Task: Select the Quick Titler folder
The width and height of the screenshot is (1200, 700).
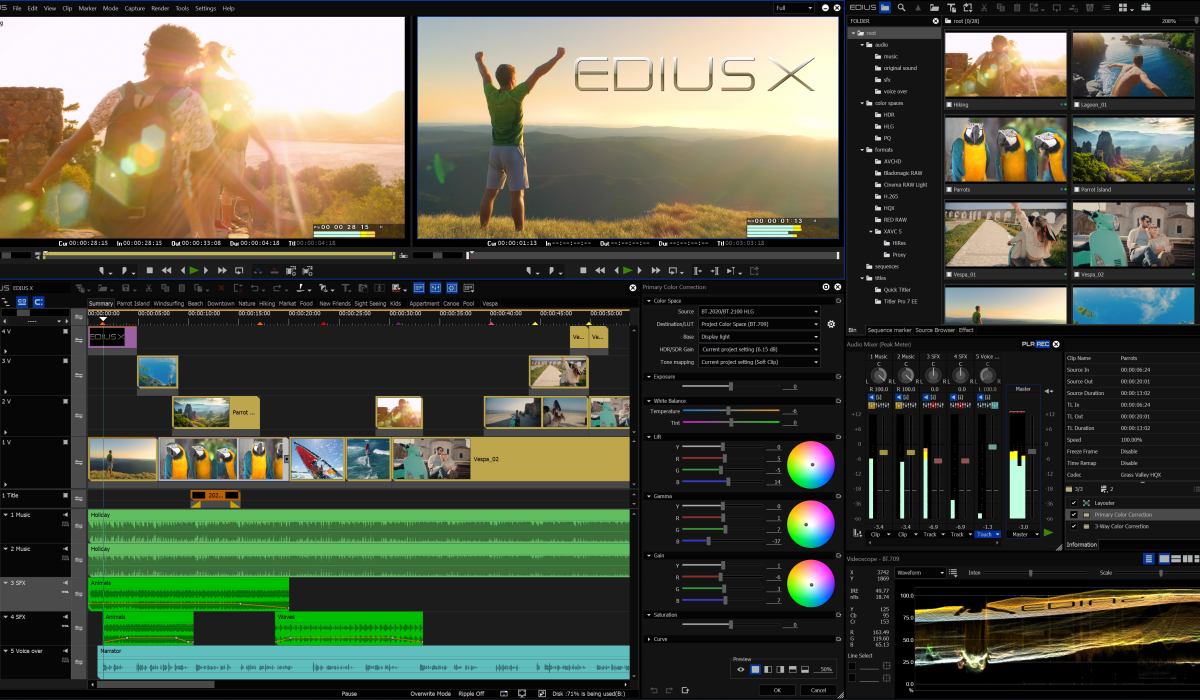Action: pos(897,289)
